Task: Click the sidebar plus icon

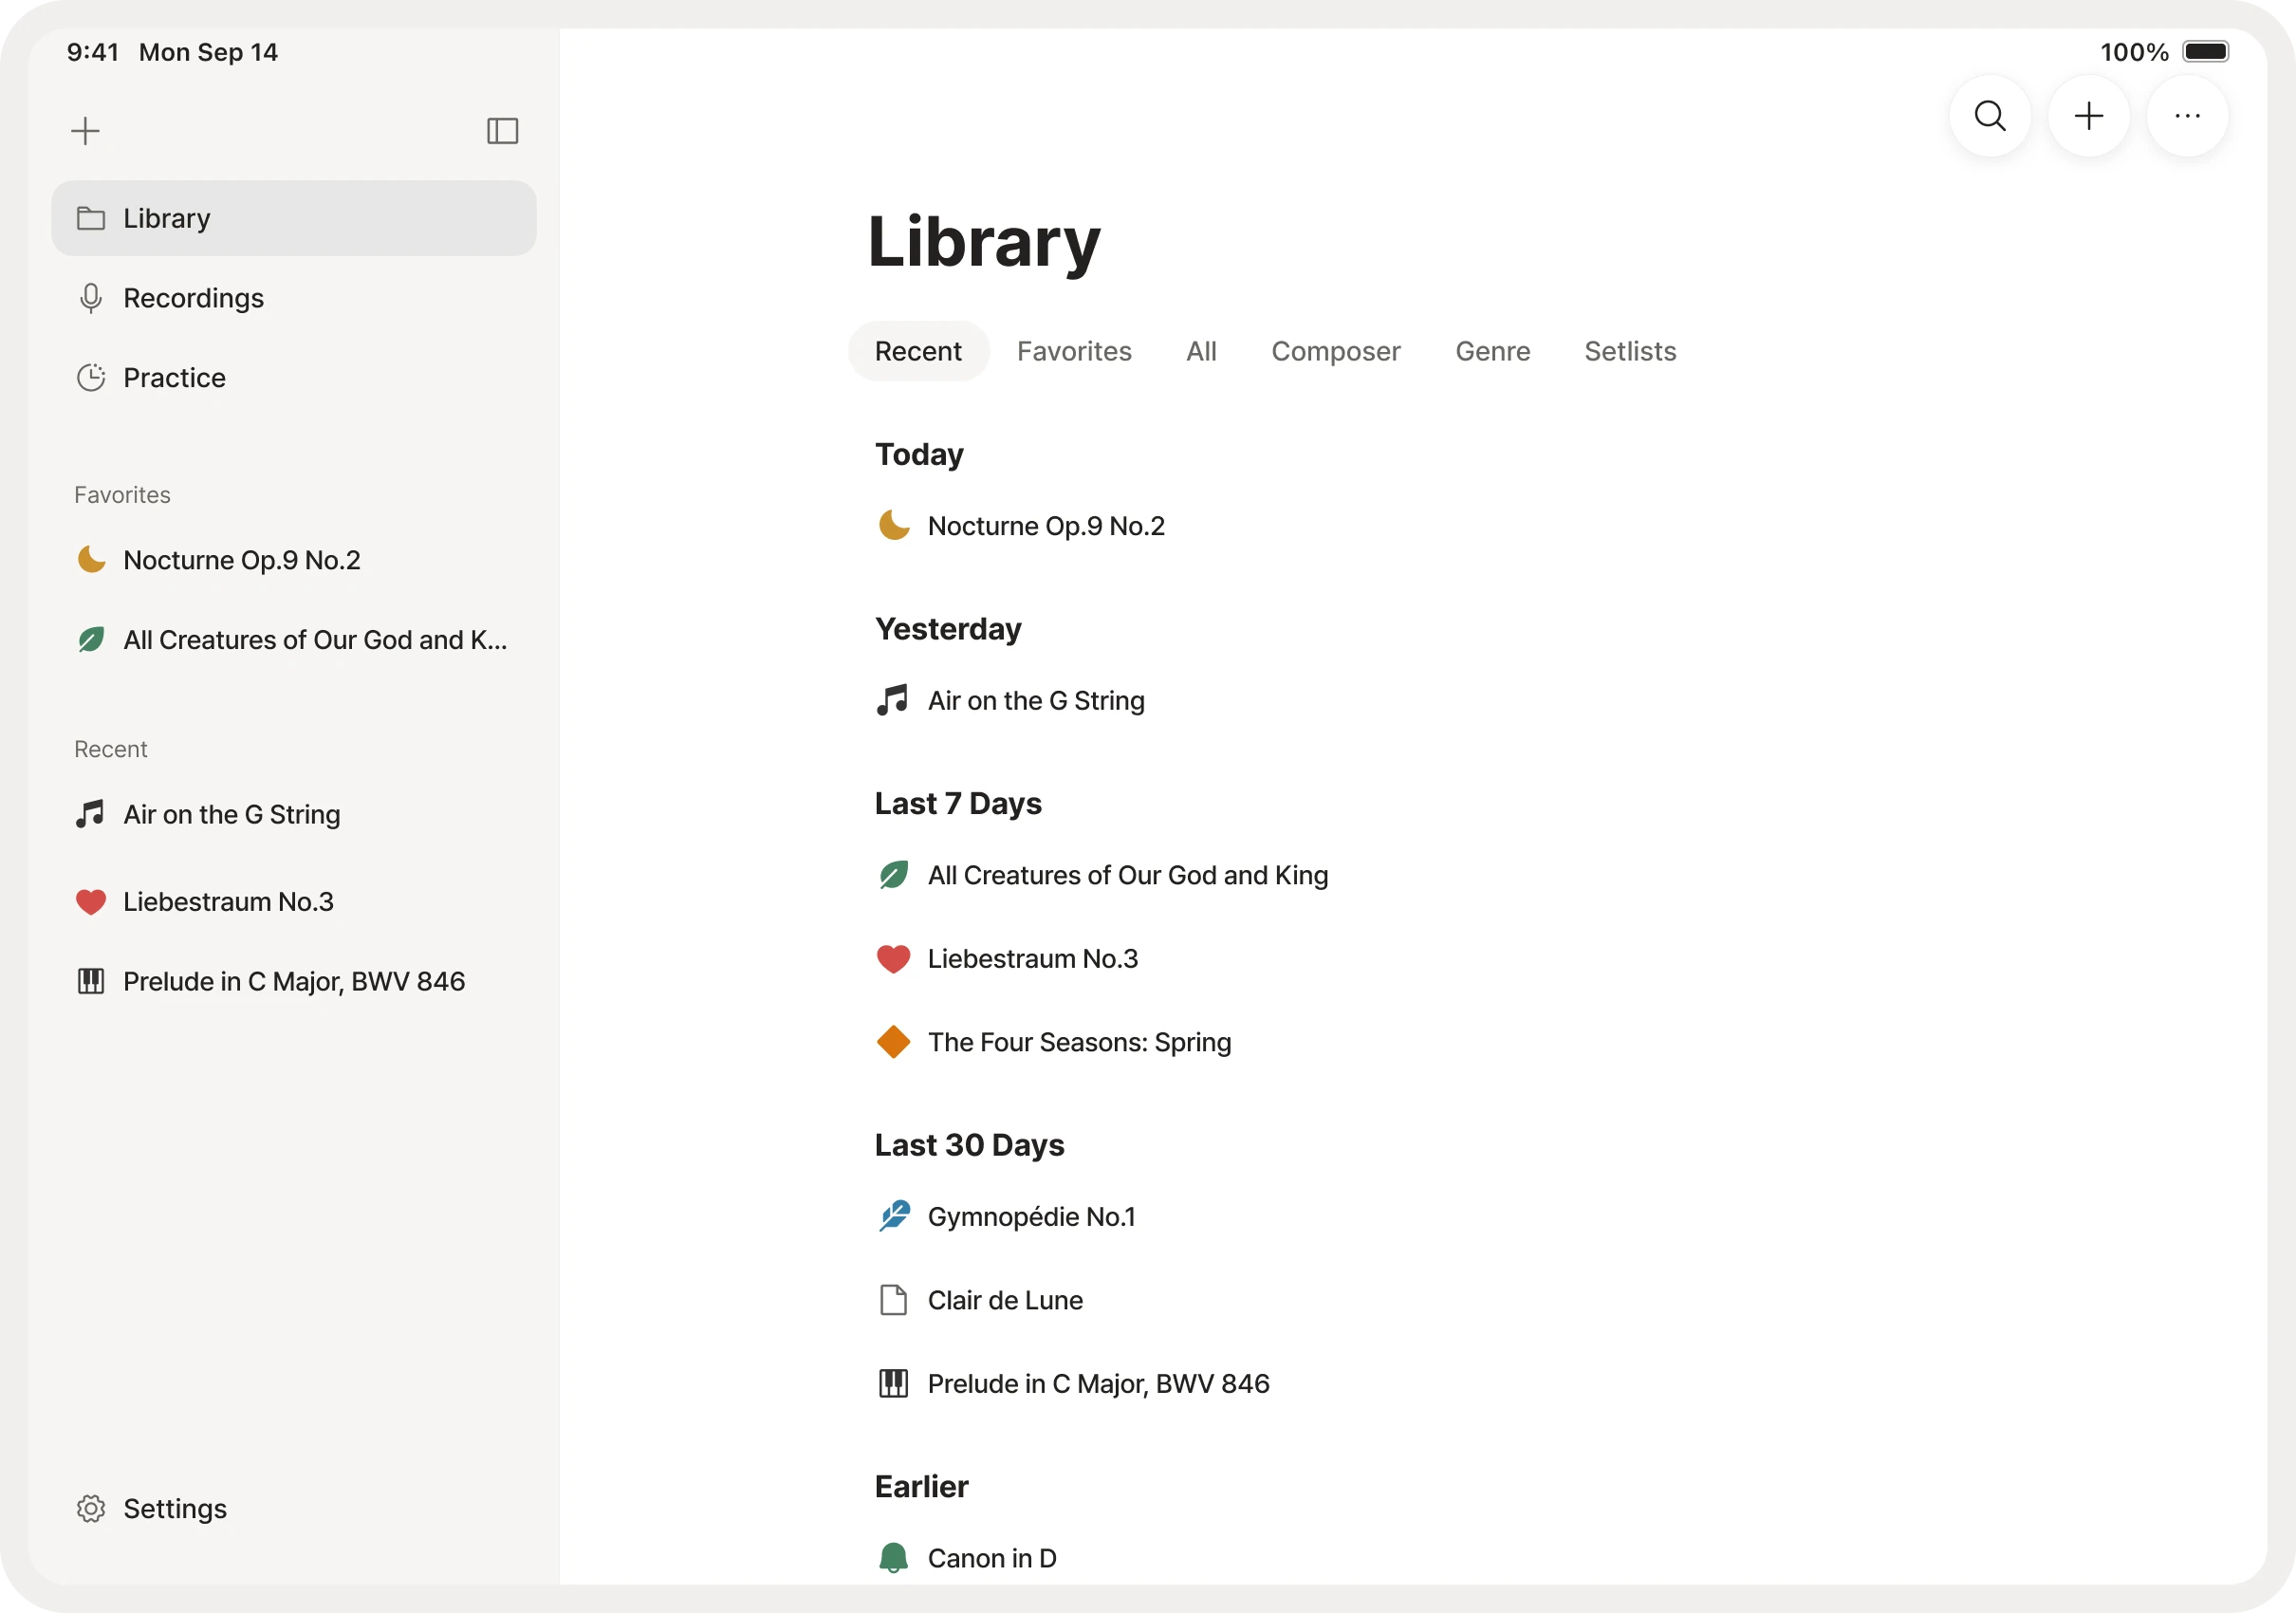Action: 86,131
